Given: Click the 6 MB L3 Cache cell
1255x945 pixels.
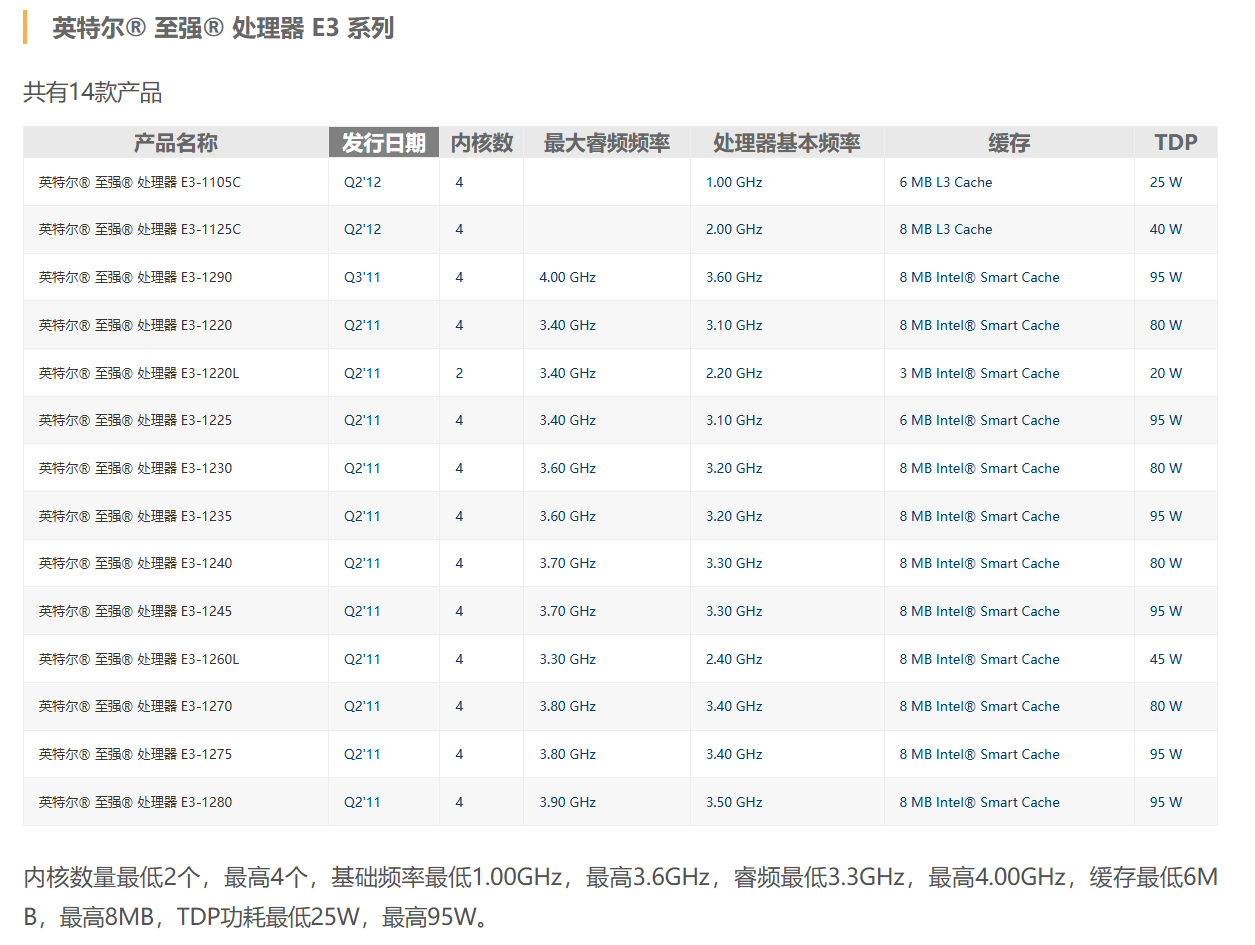Looking at the screenshot, I should point(945,182).
